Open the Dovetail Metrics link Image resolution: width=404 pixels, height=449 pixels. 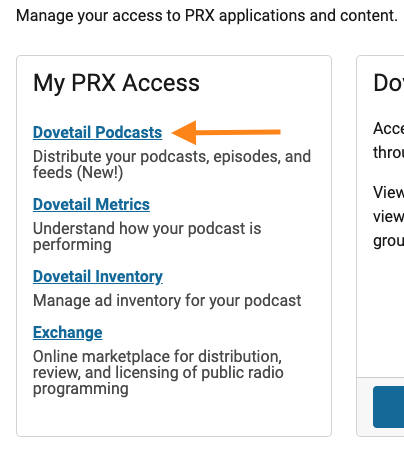[91, 204]
